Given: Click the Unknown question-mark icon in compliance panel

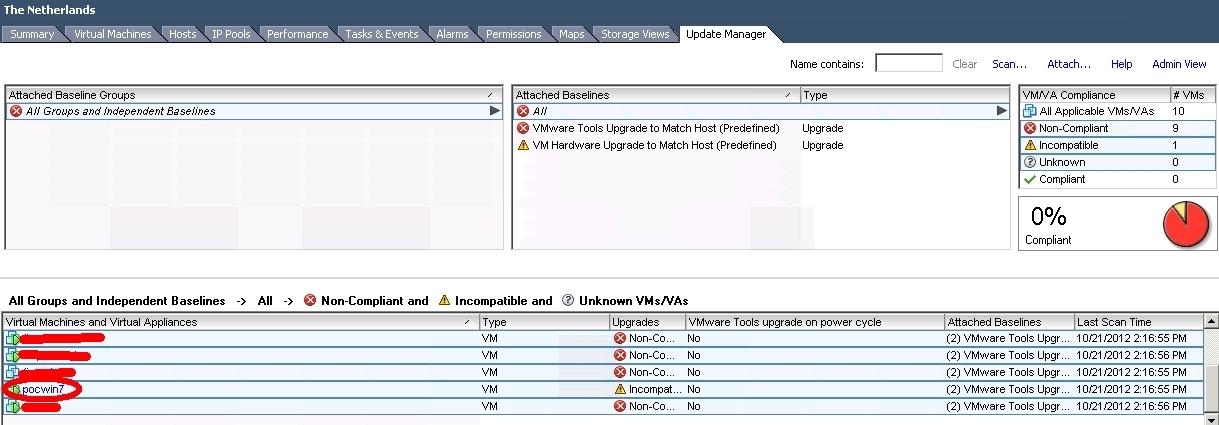Looking at the screenshot, I should [x=1029, y=162].
